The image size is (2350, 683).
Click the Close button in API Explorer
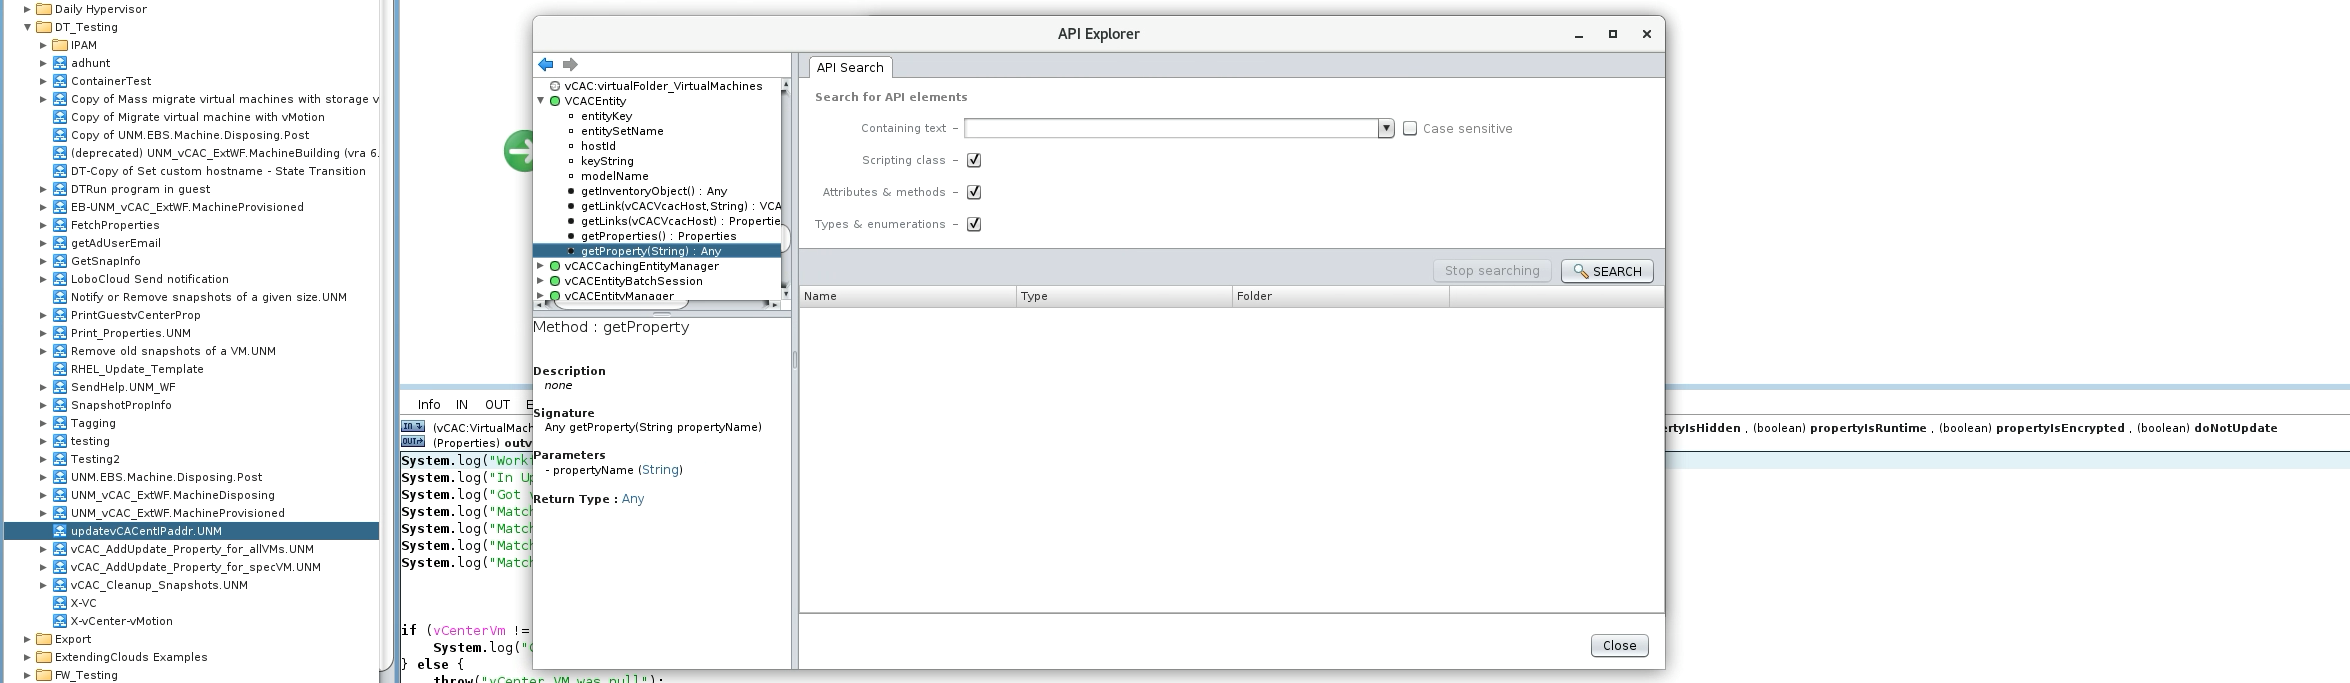[x=1619, y=646]
